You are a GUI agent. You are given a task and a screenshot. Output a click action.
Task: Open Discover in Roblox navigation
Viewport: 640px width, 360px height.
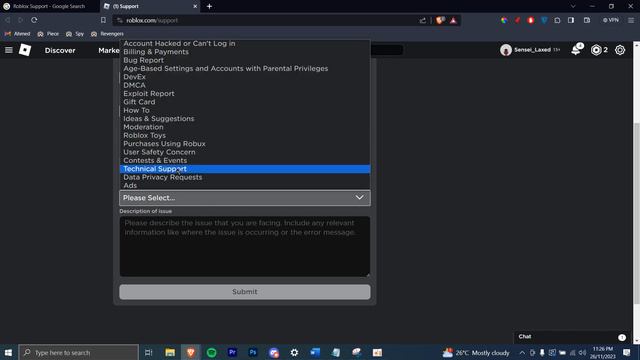pos(60,50)
